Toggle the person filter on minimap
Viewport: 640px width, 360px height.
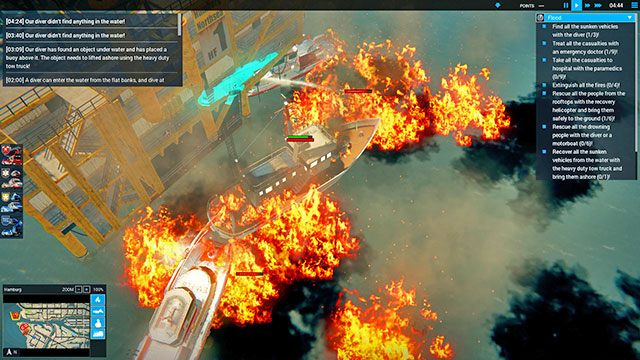98,323
